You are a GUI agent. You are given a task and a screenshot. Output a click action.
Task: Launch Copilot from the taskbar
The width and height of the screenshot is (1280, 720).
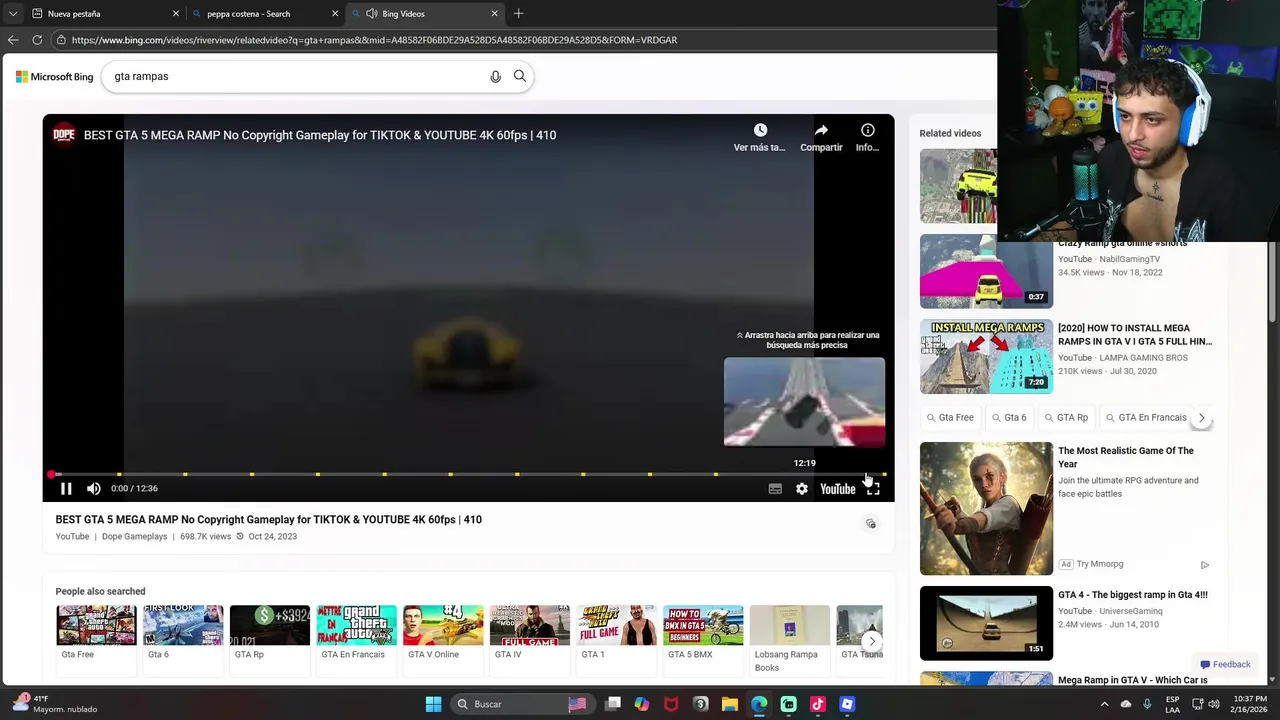(x=642, y=704)
